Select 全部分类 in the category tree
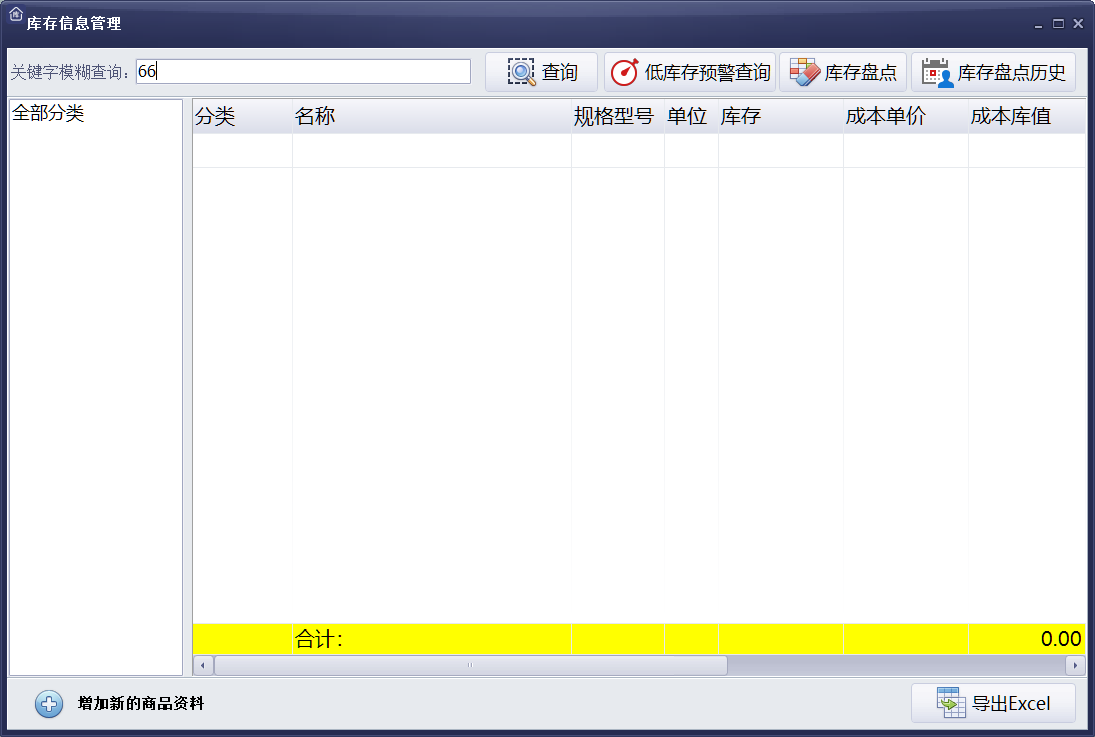 coord(48,113)
